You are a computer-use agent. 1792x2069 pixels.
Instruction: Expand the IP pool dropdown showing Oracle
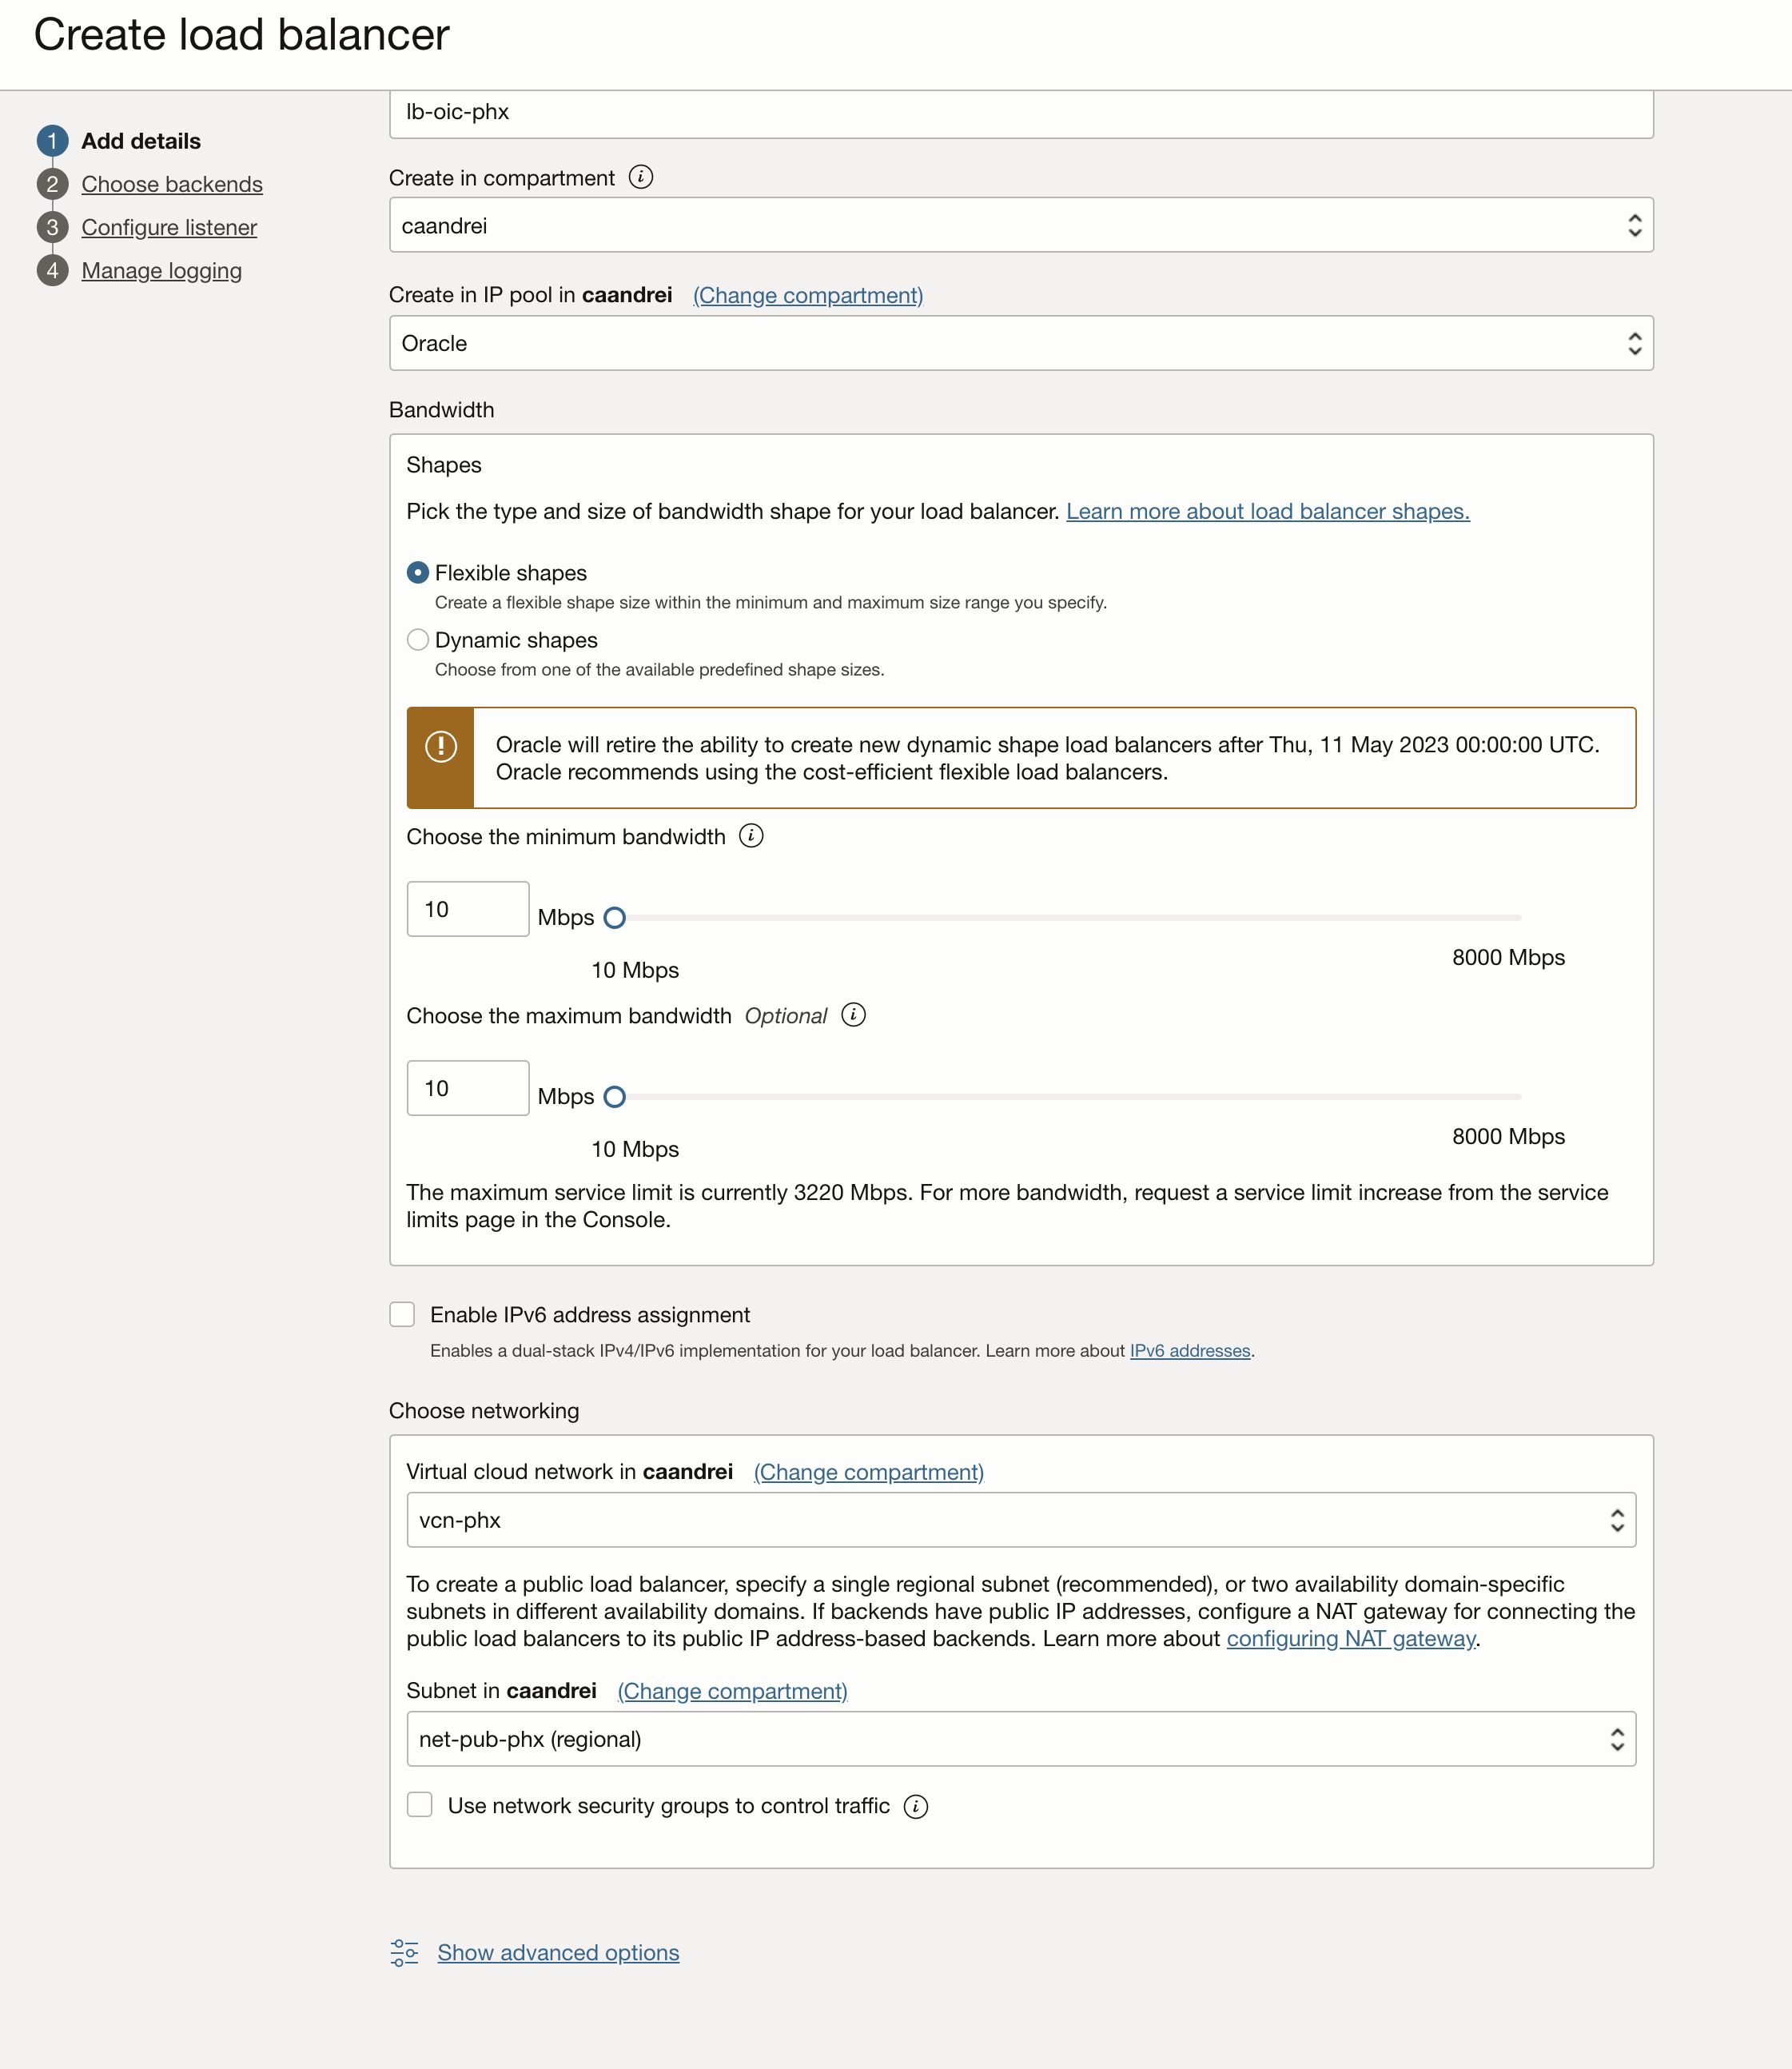click(x=1020, y=343)
